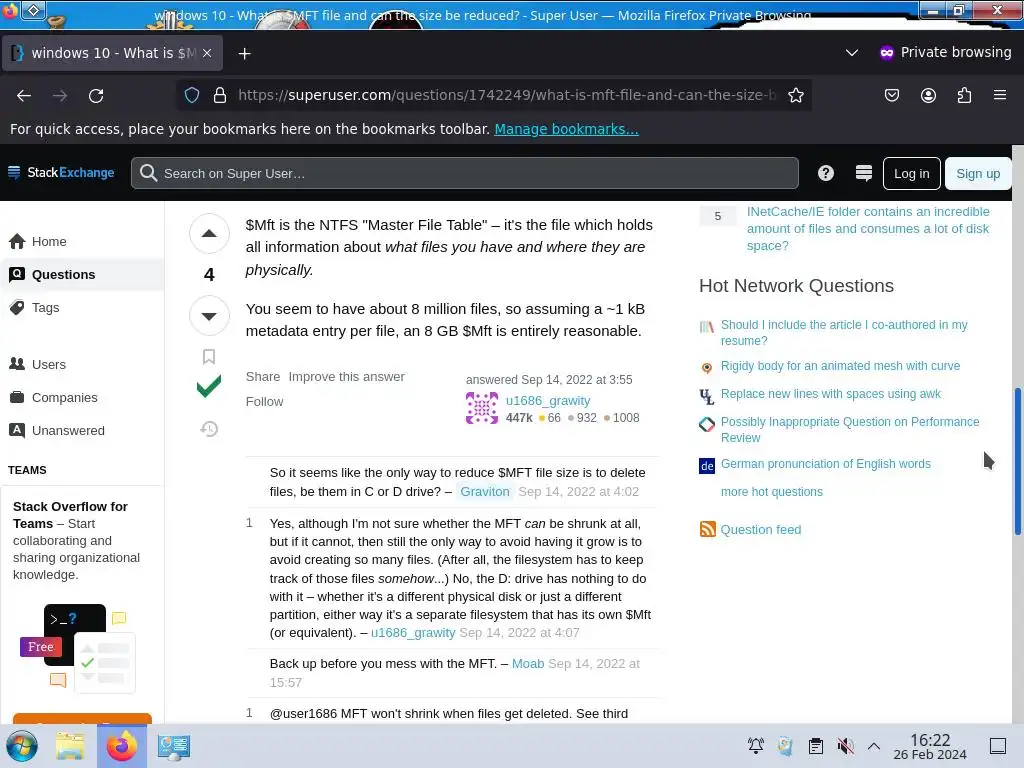Screen dimensions: 1024x768
Task: Bookmark this page with the star icon
Action: (795, 95)
